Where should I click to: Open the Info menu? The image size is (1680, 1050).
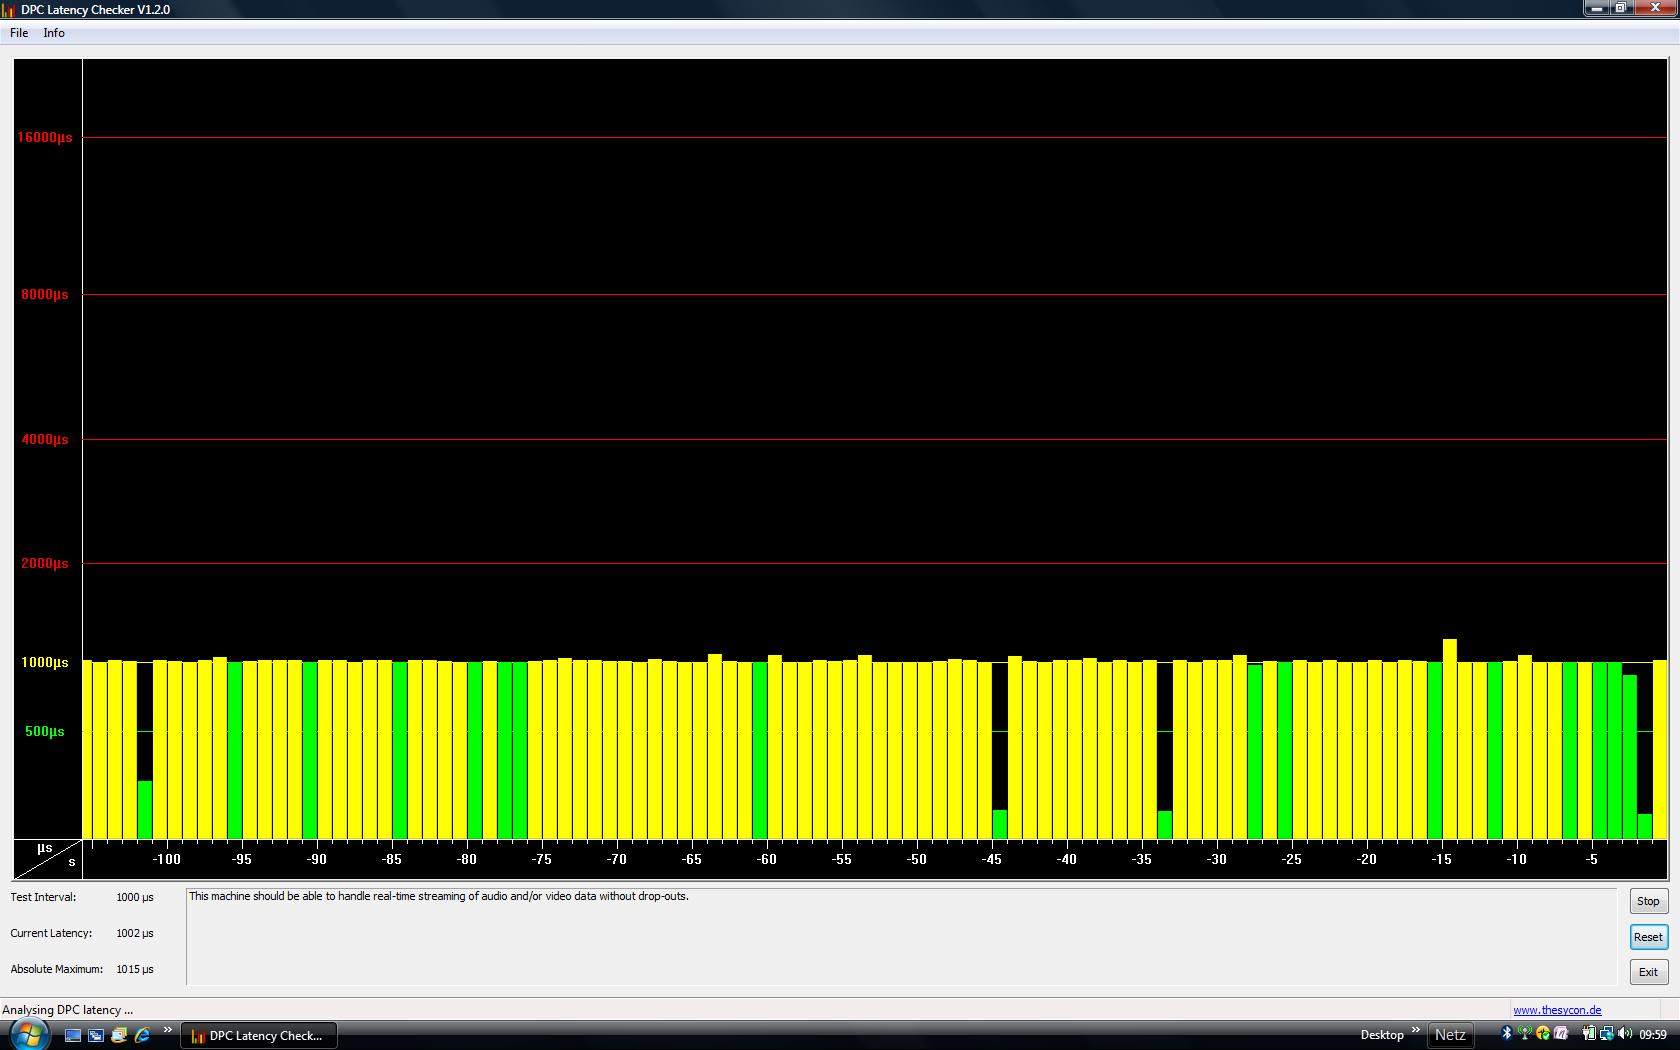coord(54,33)
